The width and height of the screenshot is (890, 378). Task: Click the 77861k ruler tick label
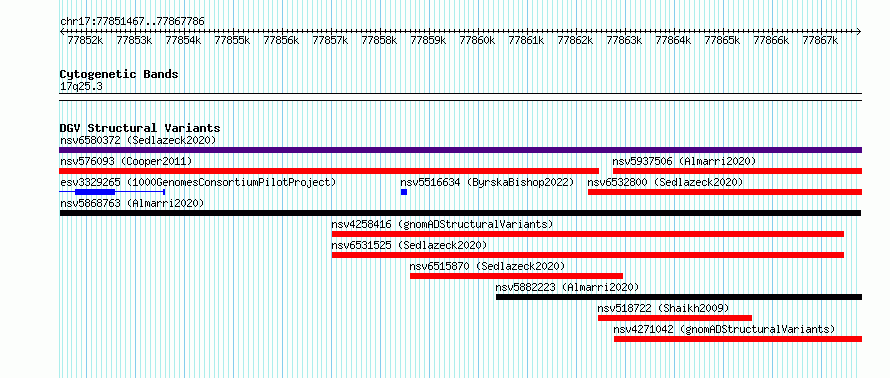(527, 40)
